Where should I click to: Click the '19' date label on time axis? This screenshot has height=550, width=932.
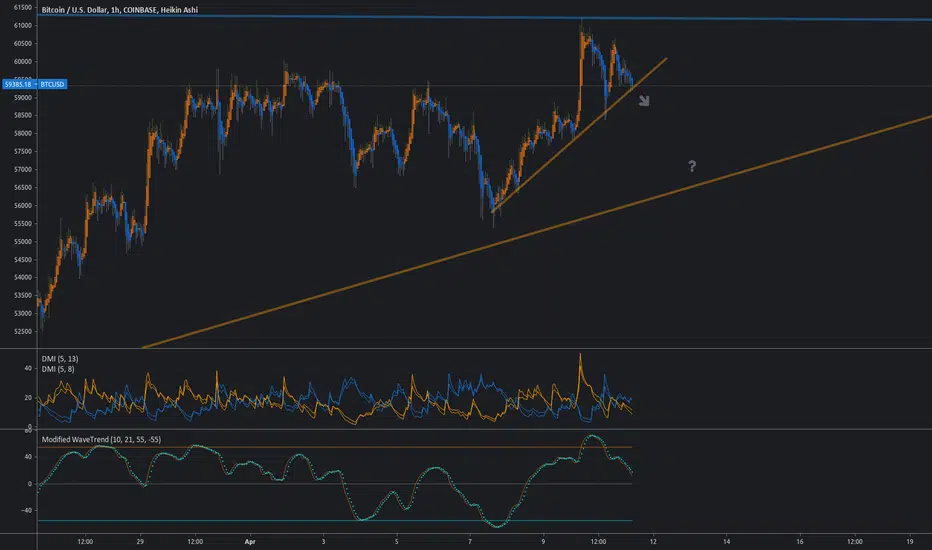click(x=910, y=542)
